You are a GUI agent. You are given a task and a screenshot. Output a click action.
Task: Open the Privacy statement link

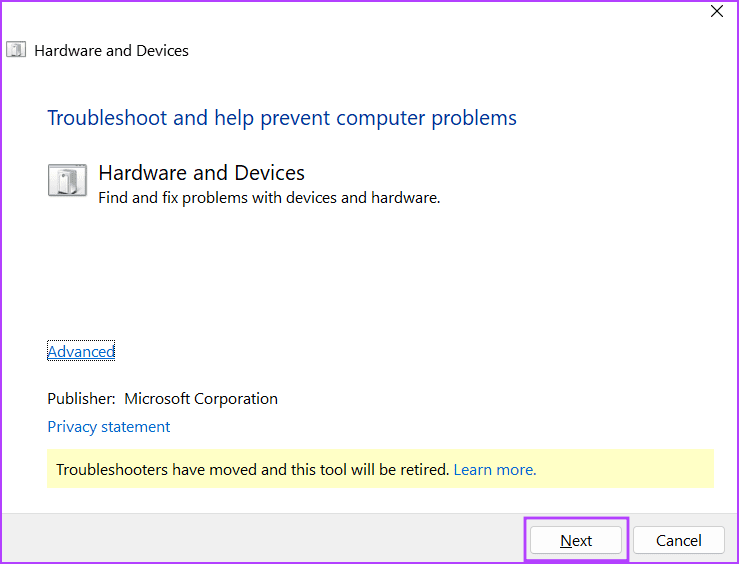point(109,427)
